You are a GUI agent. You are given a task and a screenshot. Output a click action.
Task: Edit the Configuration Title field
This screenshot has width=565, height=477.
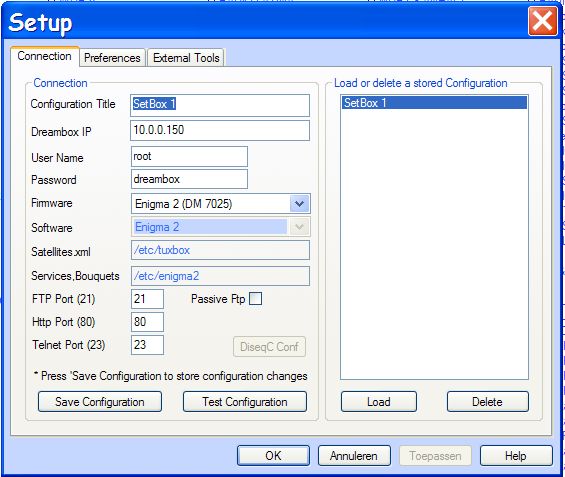220,105
